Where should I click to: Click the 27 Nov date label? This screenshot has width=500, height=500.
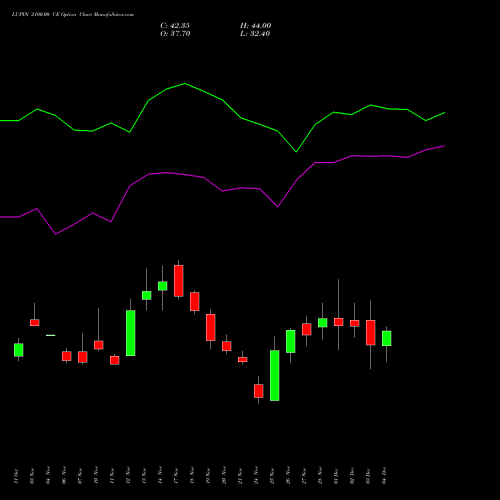tap(304, 476)
